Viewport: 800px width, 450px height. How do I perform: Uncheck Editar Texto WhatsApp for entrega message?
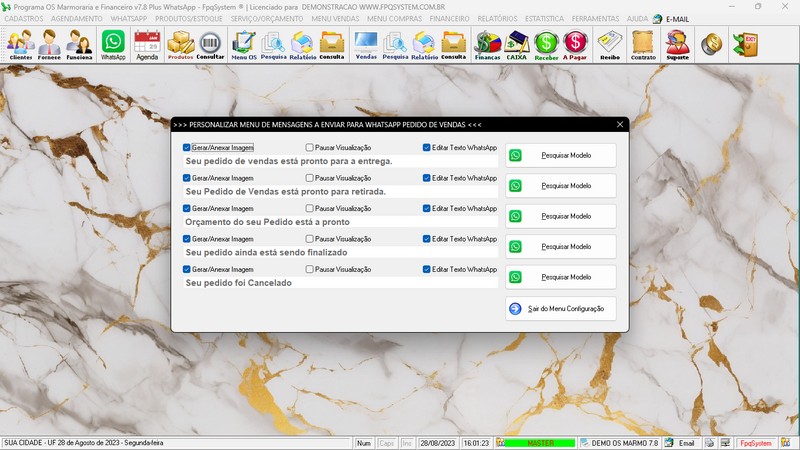[427, 147]
